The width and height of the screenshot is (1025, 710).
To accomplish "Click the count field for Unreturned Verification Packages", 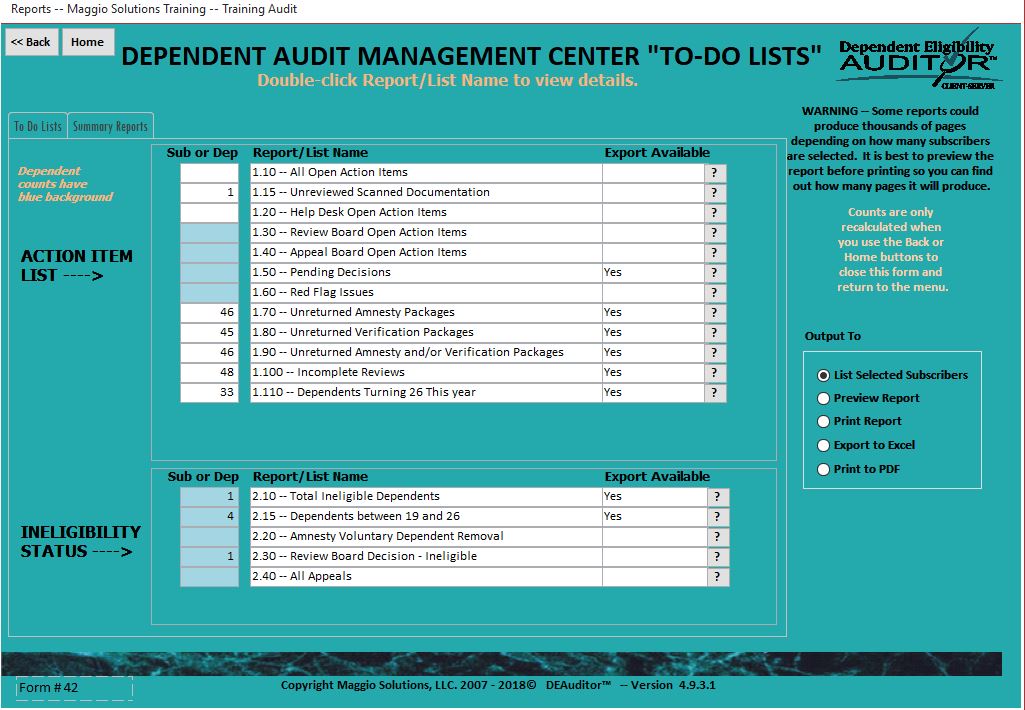I will pyautogui.click(x=209, y=333).
